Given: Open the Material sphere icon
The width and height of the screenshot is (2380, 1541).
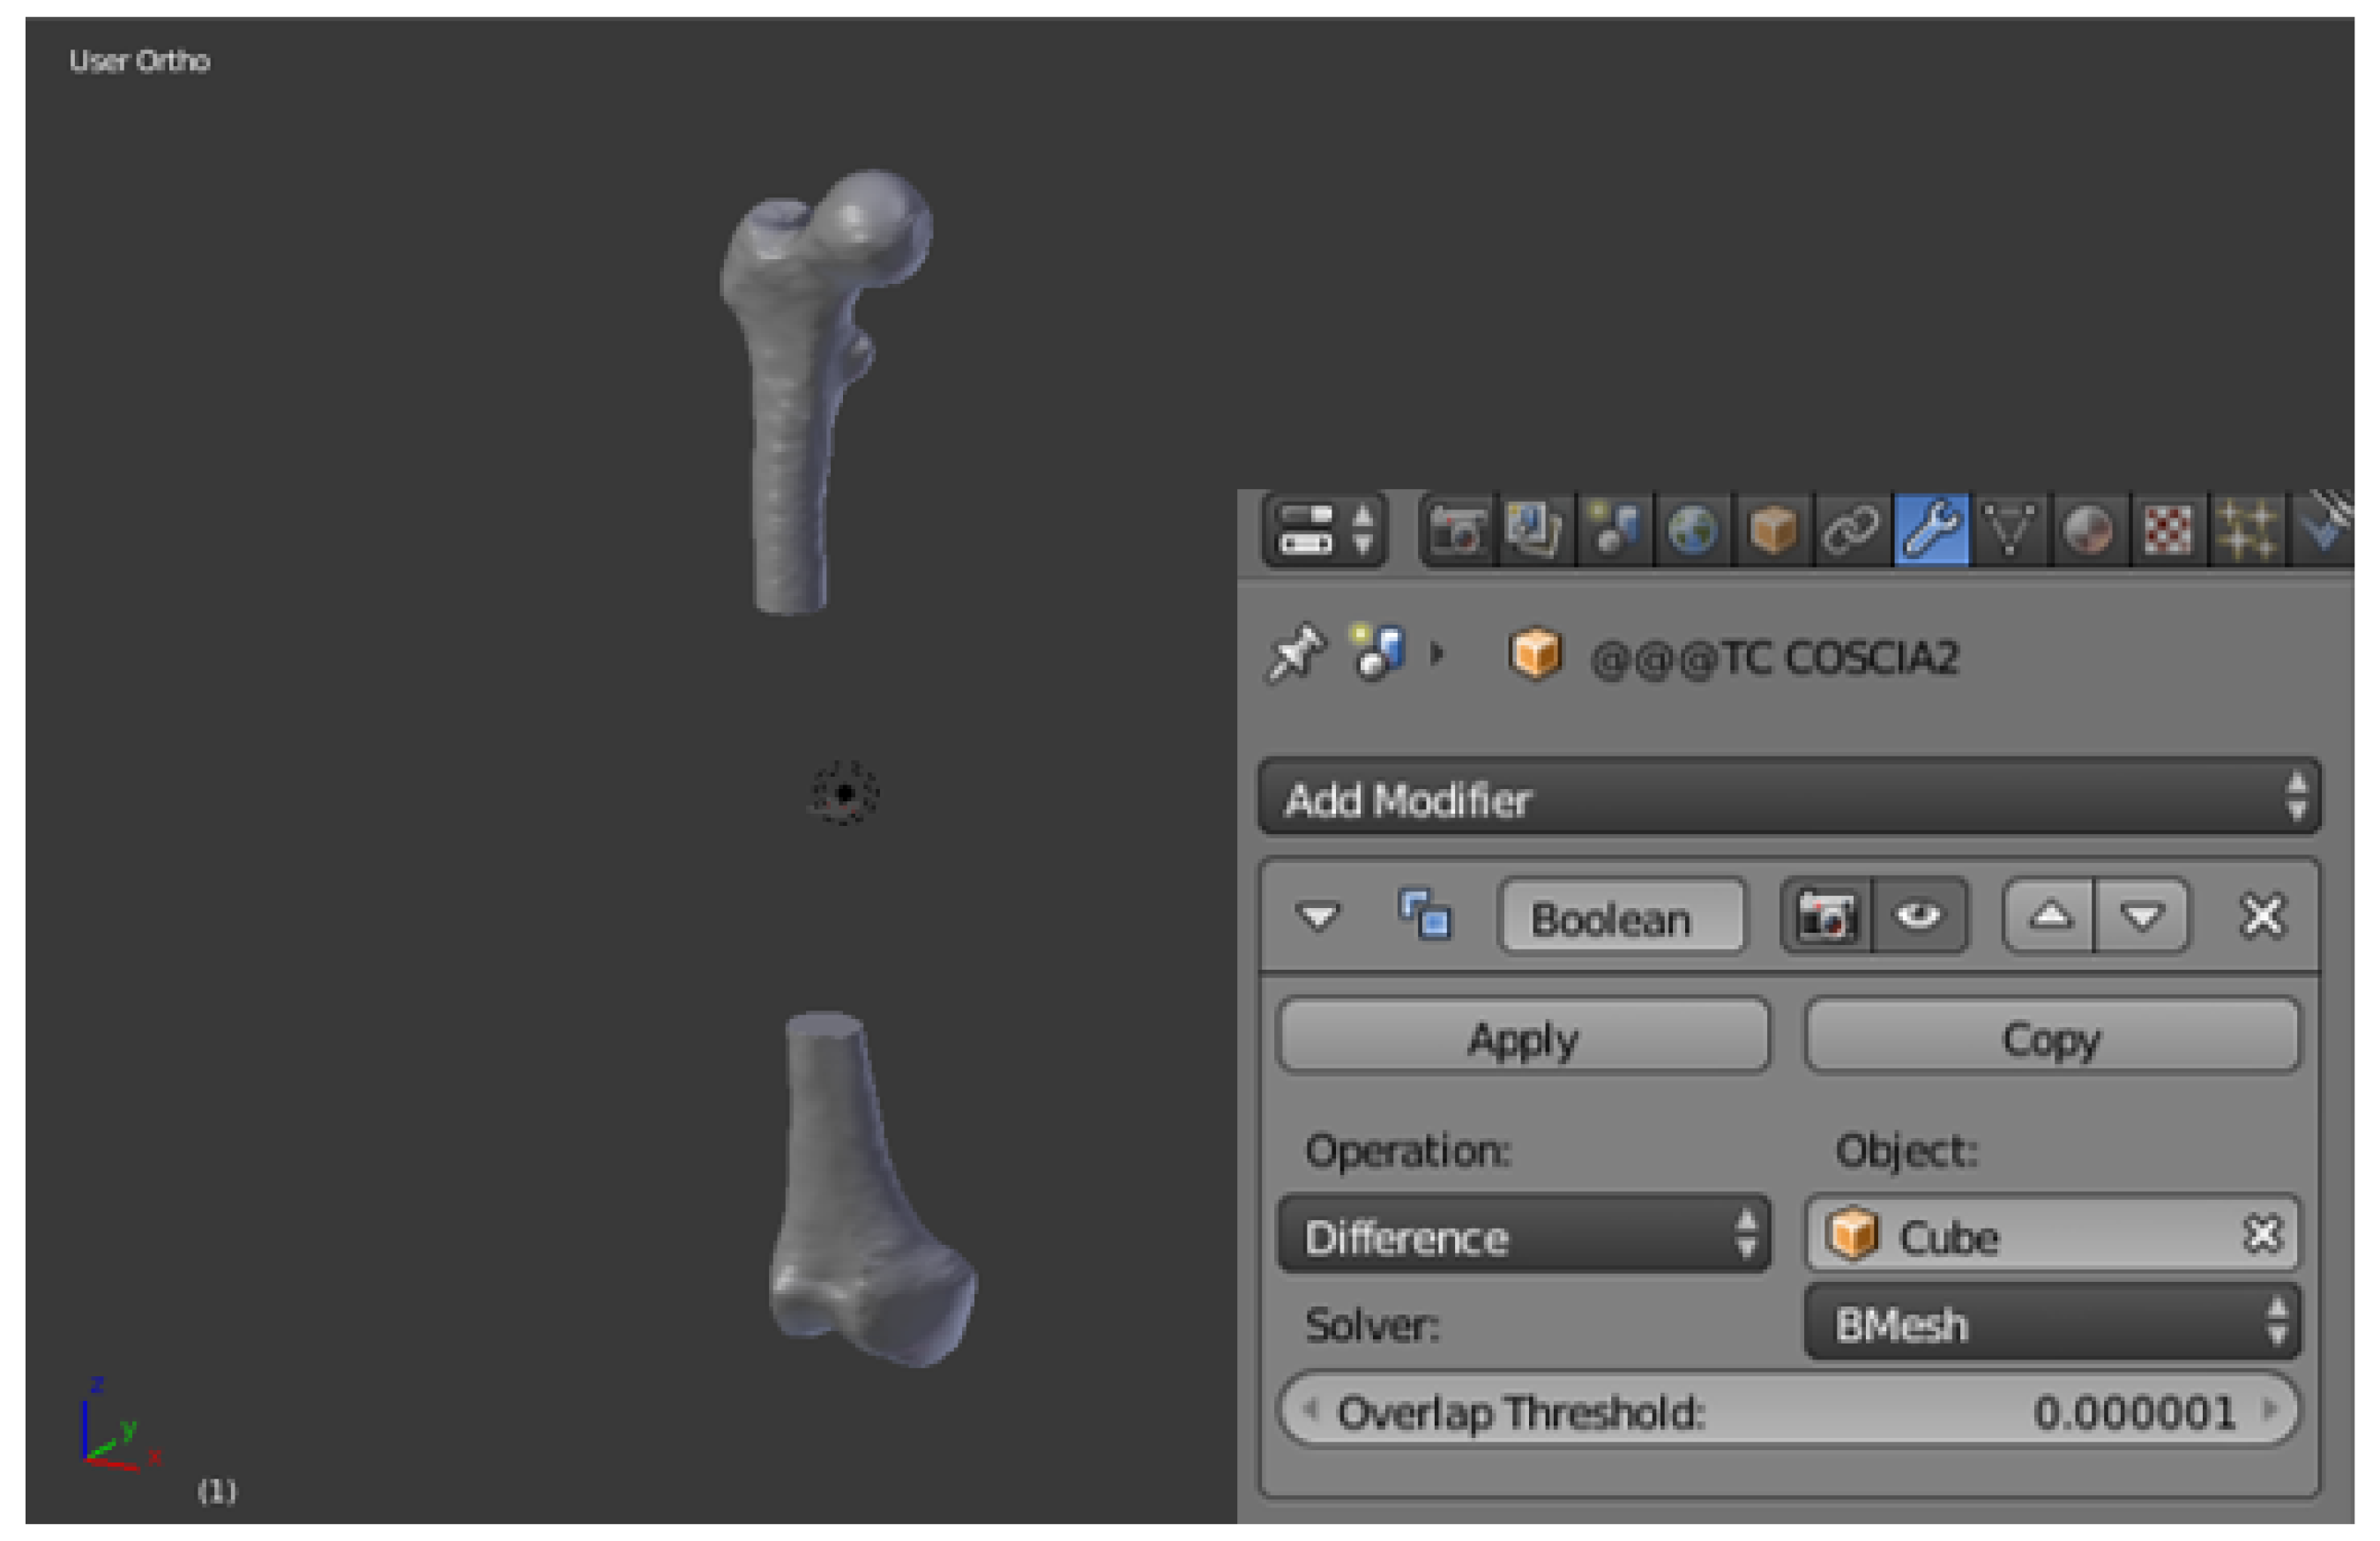Looking at the screenshot, I should 2088,530.
